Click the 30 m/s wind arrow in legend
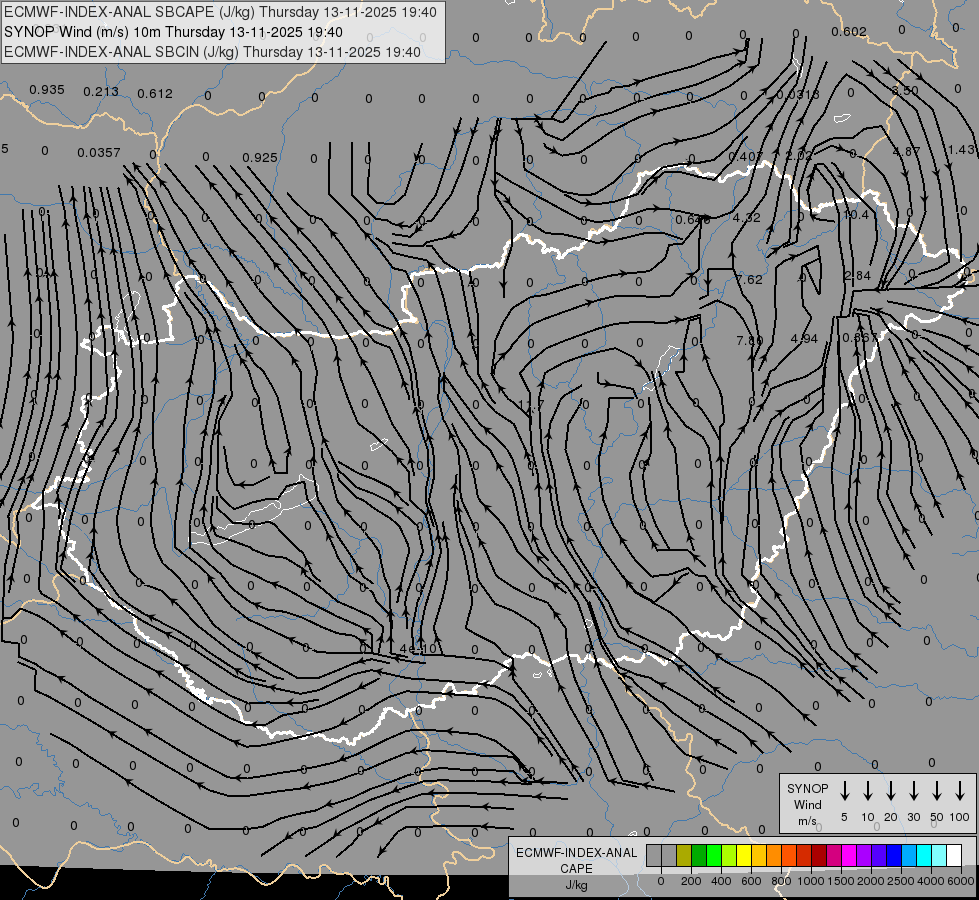The height and width of the screenshot is (900, 979). [913, 791]
